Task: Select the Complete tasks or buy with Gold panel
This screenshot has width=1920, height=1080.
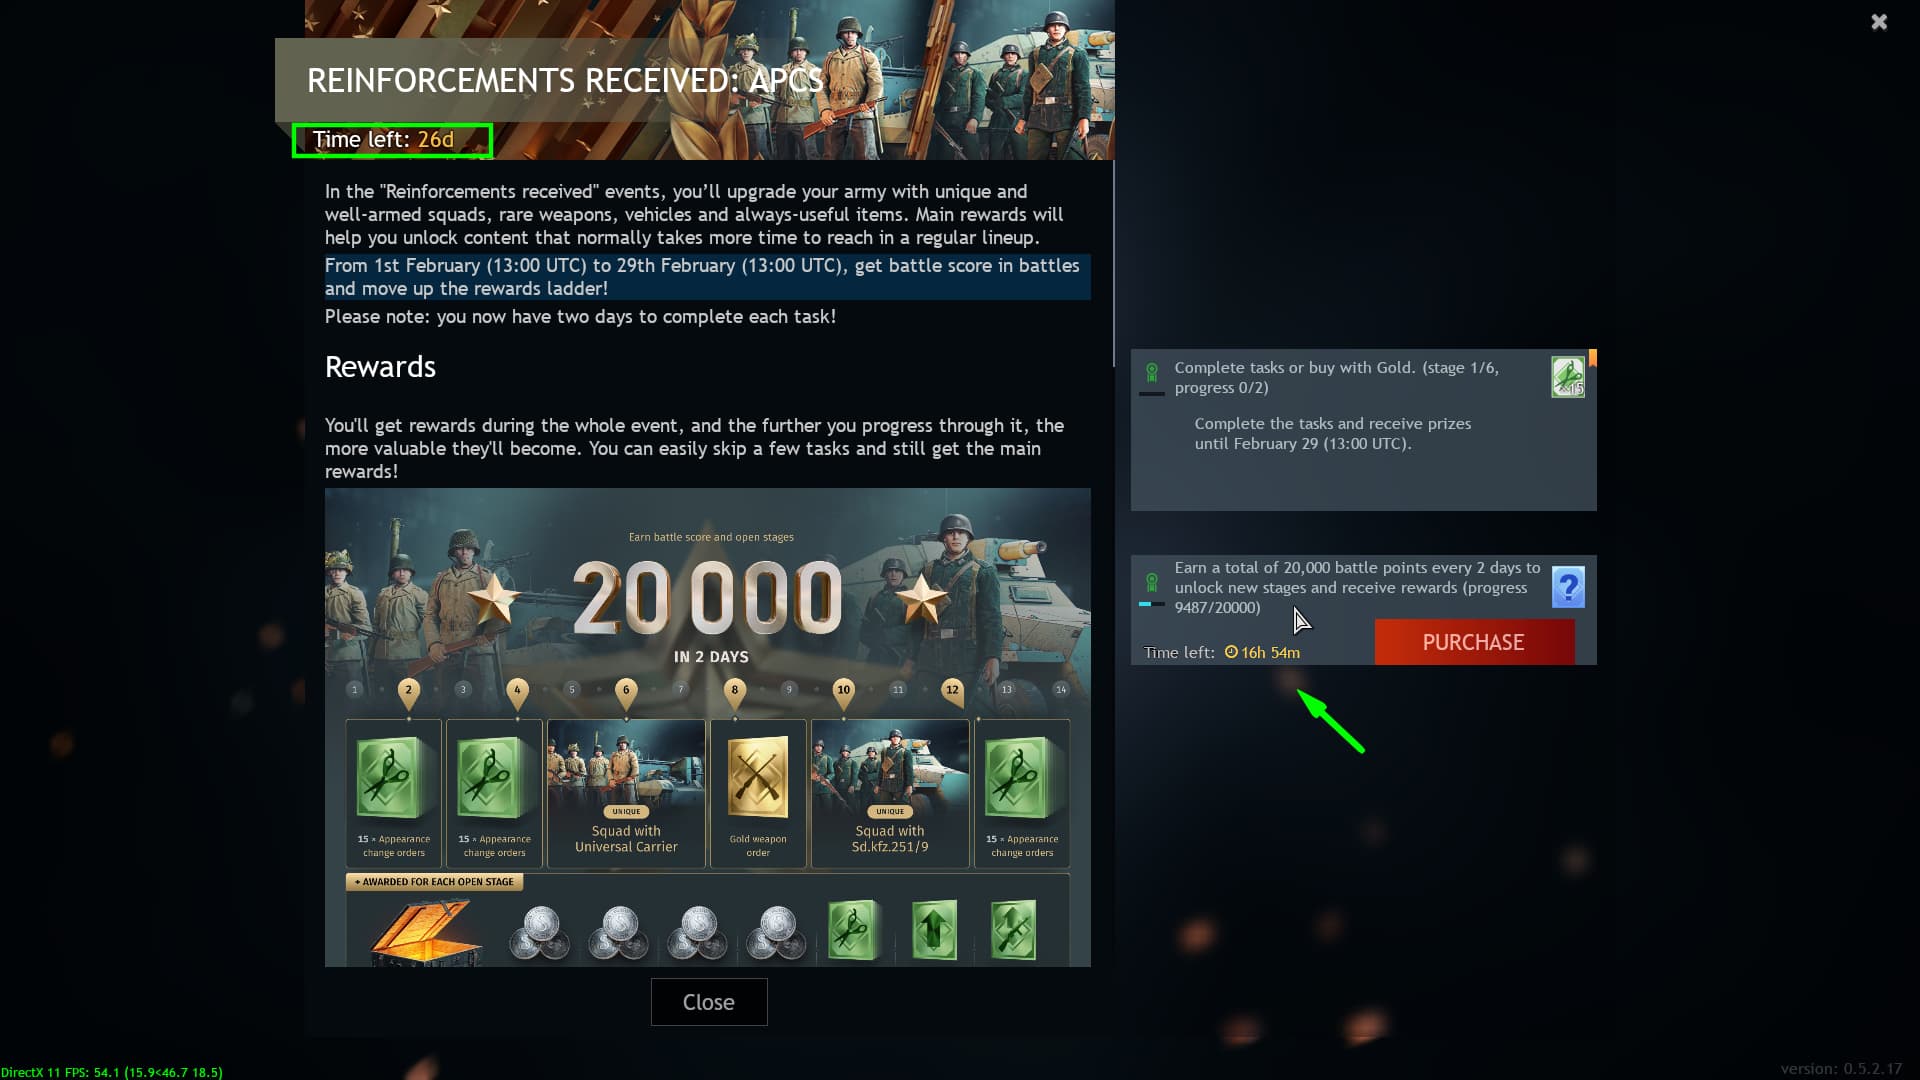Action: pyautogui.click(x=1363, y=430)
